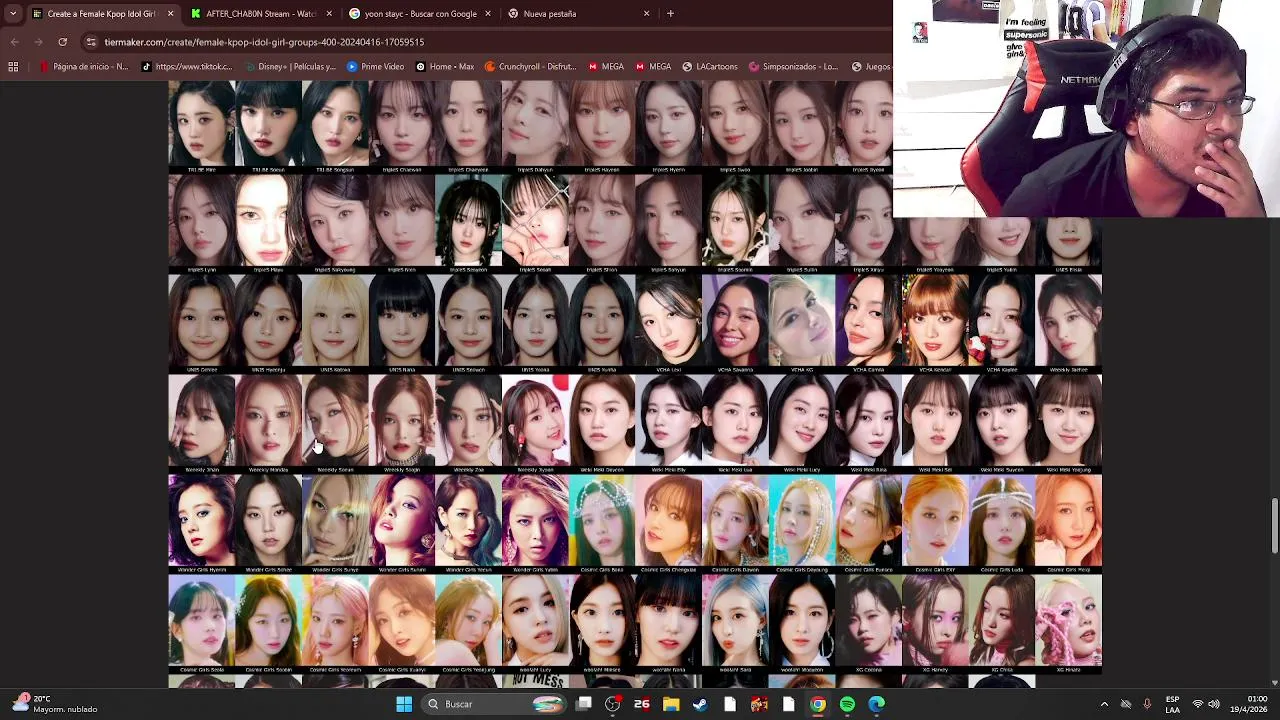Screen dimensions: 1280x720
Task: Go back one page in Chrome
Action: tap(14, 42)
